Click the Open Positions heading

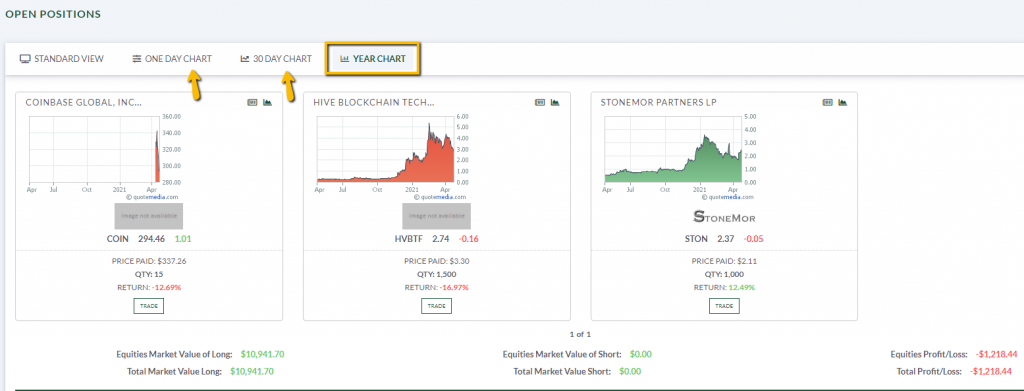53,14
